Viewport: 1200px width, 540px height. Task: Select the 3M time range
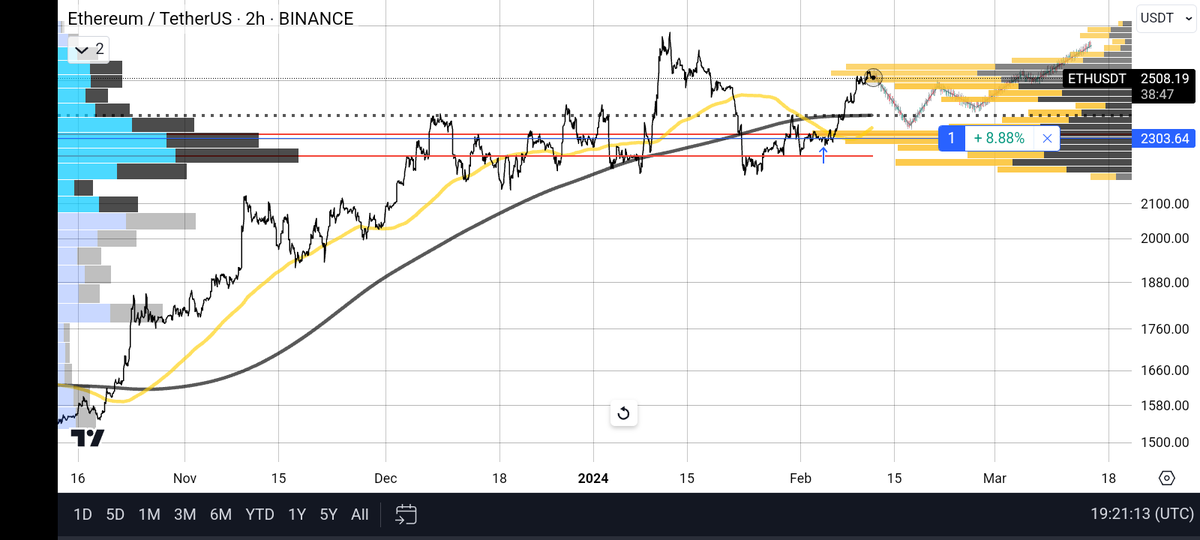pyautogui.click(x=184, y=515)
